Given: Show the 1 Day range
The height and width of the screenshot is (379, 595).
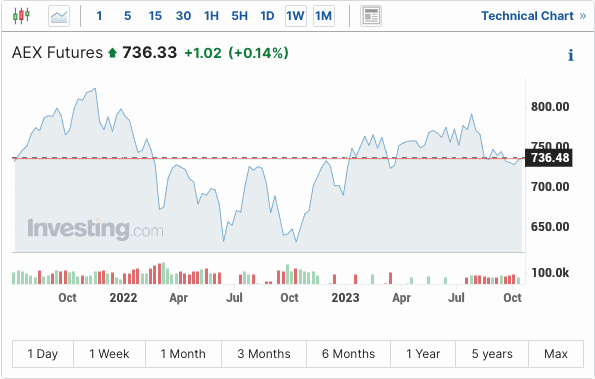Looking at the screenshot, I should [x=43, y=354].
